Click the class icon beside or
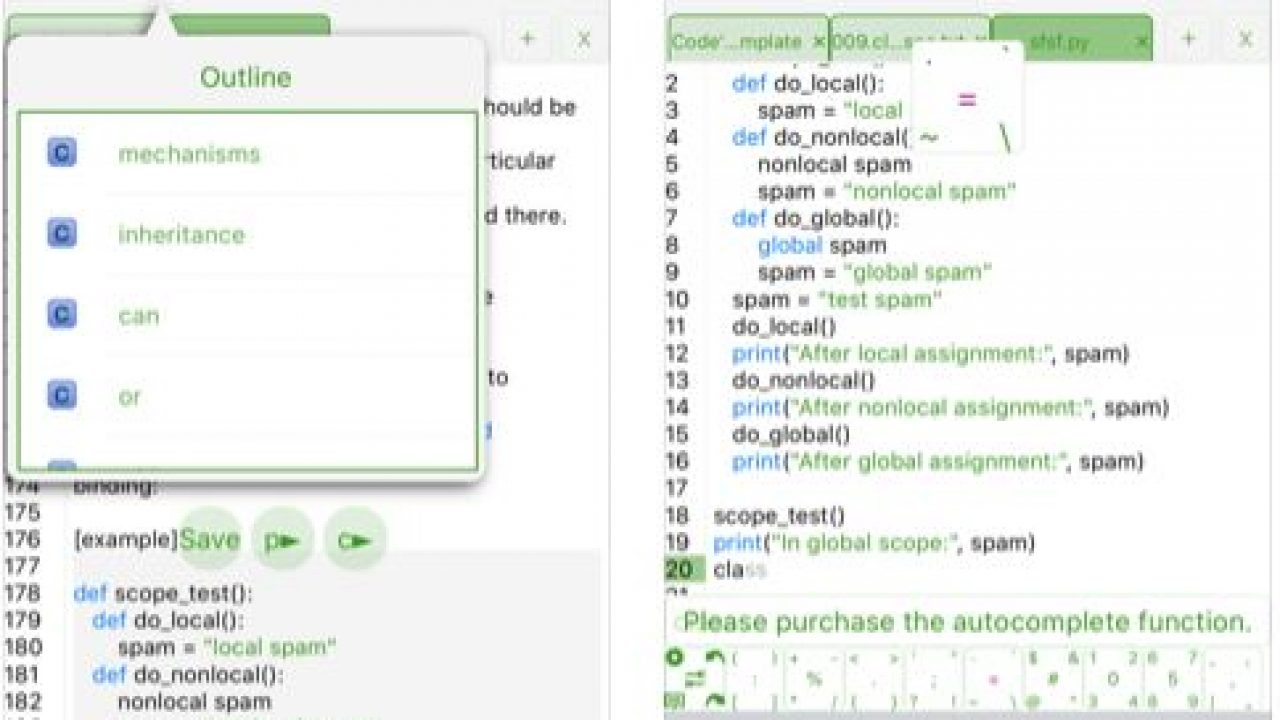Screen dimensions: 1280x720 point(62,396)
